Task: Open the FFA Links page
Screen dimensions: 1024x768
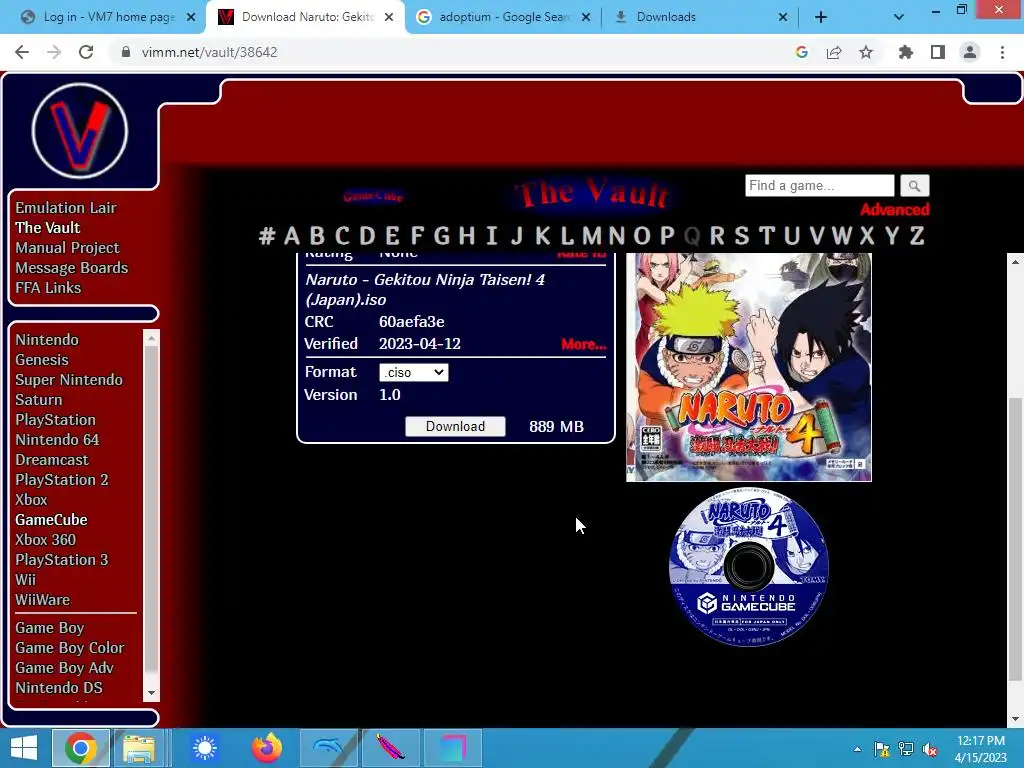Action: click(x=48, y=288)
